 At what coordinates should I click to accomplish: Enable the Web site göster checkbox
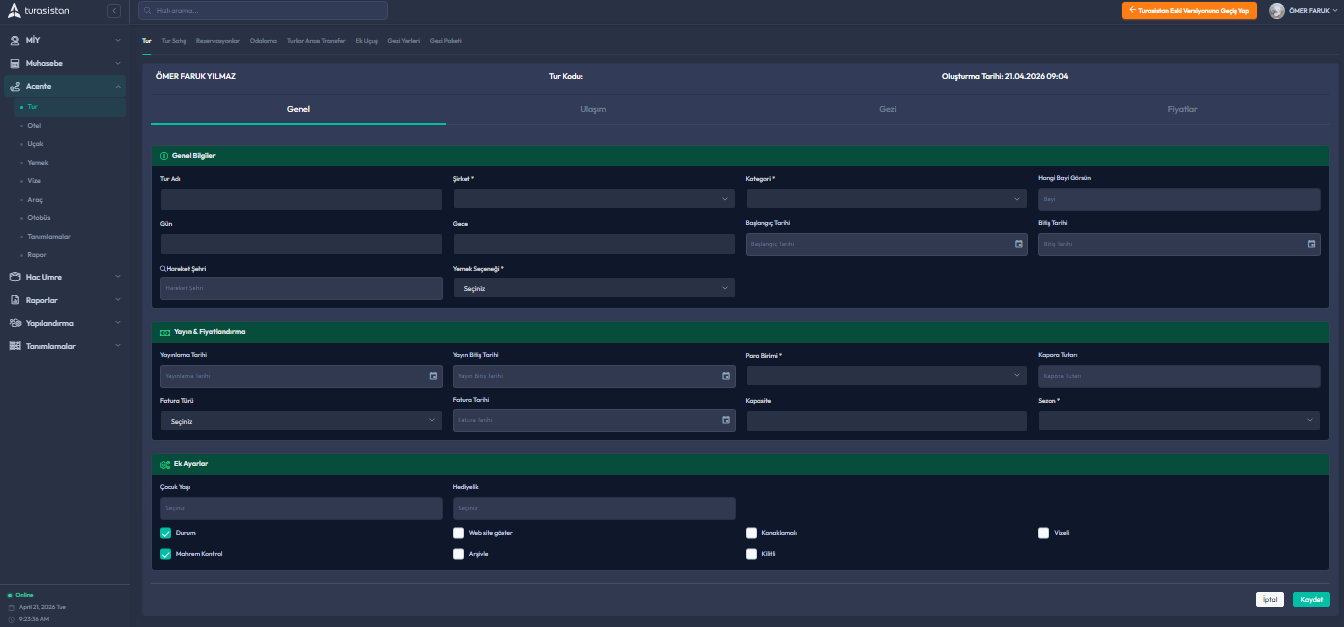tap(459, 533)
